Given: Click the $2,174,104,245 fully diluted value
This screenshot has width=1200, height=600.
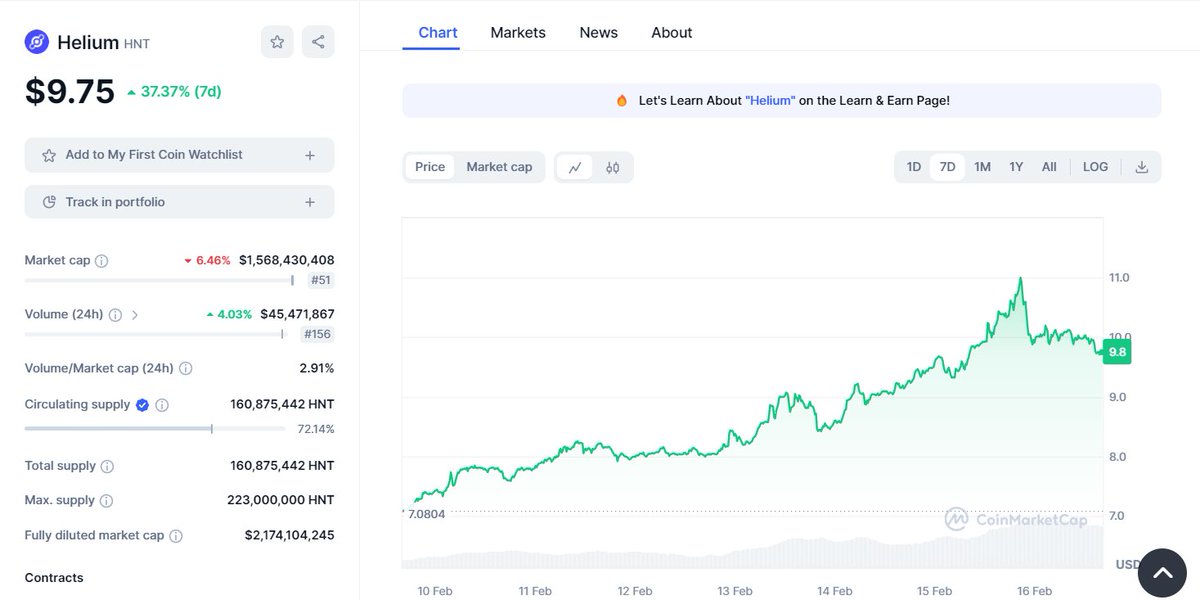Looking at the screenshot, I should (x=290, y=536).
